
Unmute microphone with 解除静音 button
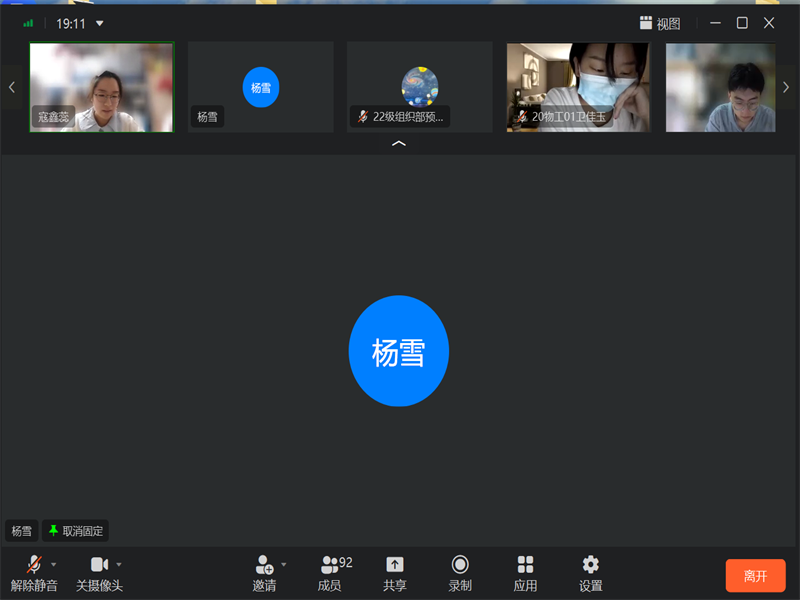33,572
